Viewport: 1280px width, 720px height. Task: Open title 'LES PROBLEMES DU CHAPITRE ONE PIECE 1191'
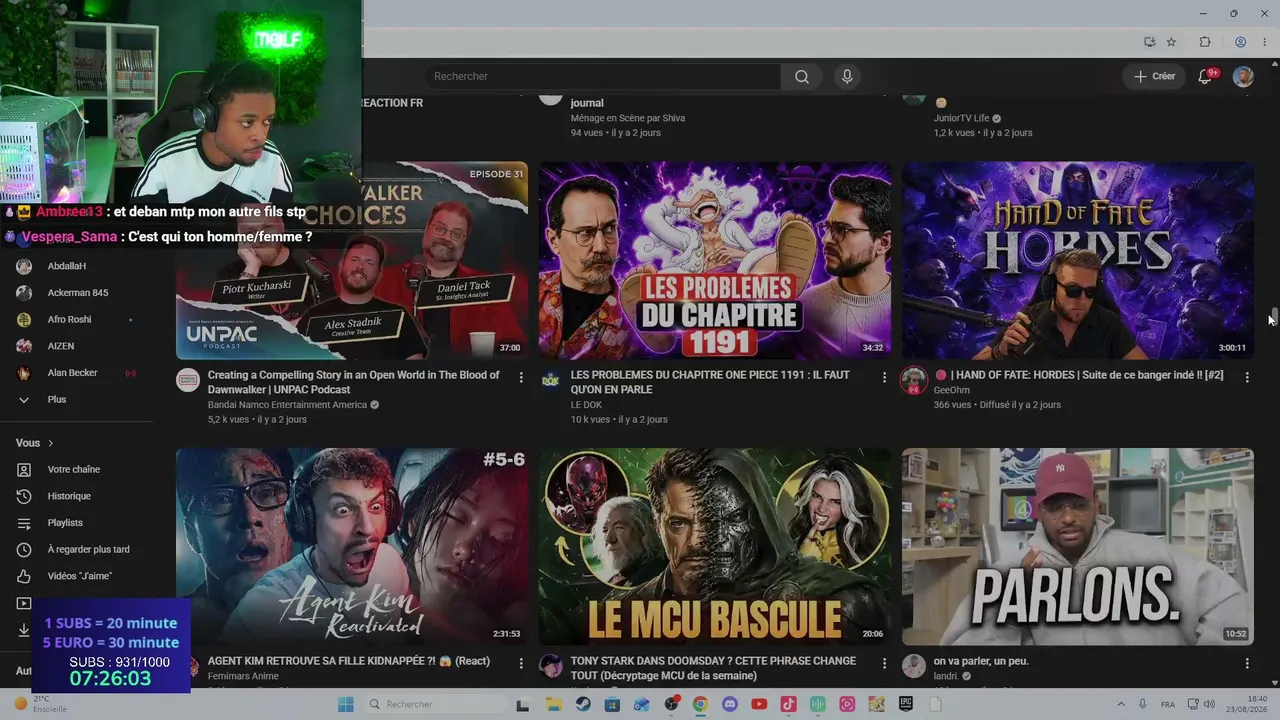[x=710, y=382]
